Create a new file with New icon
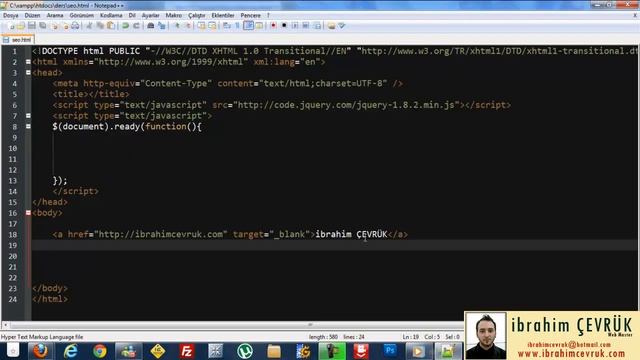Screen dimensions: 640x360 coord(11,26)
